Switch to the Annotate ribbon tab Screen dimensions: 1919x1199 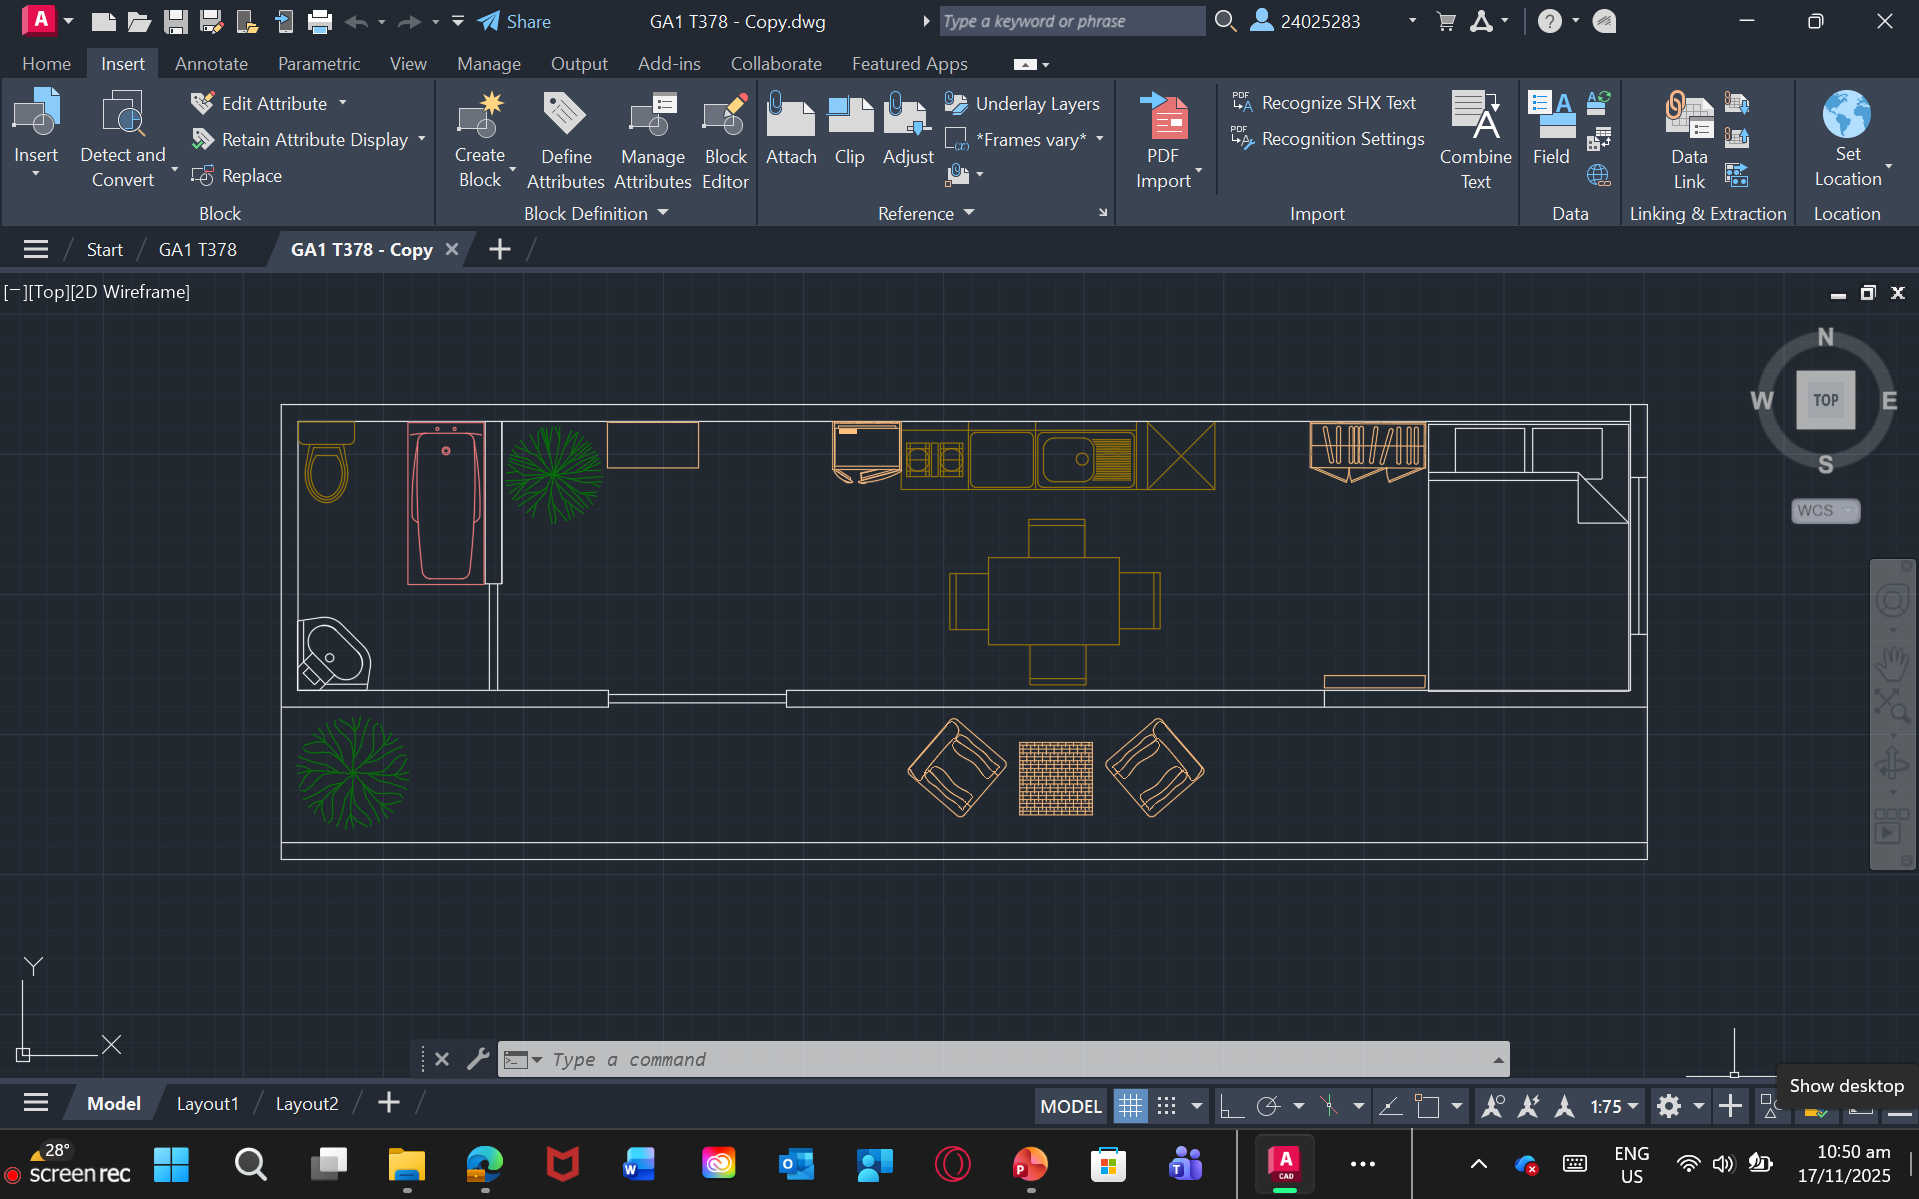[x=211, y=64]
